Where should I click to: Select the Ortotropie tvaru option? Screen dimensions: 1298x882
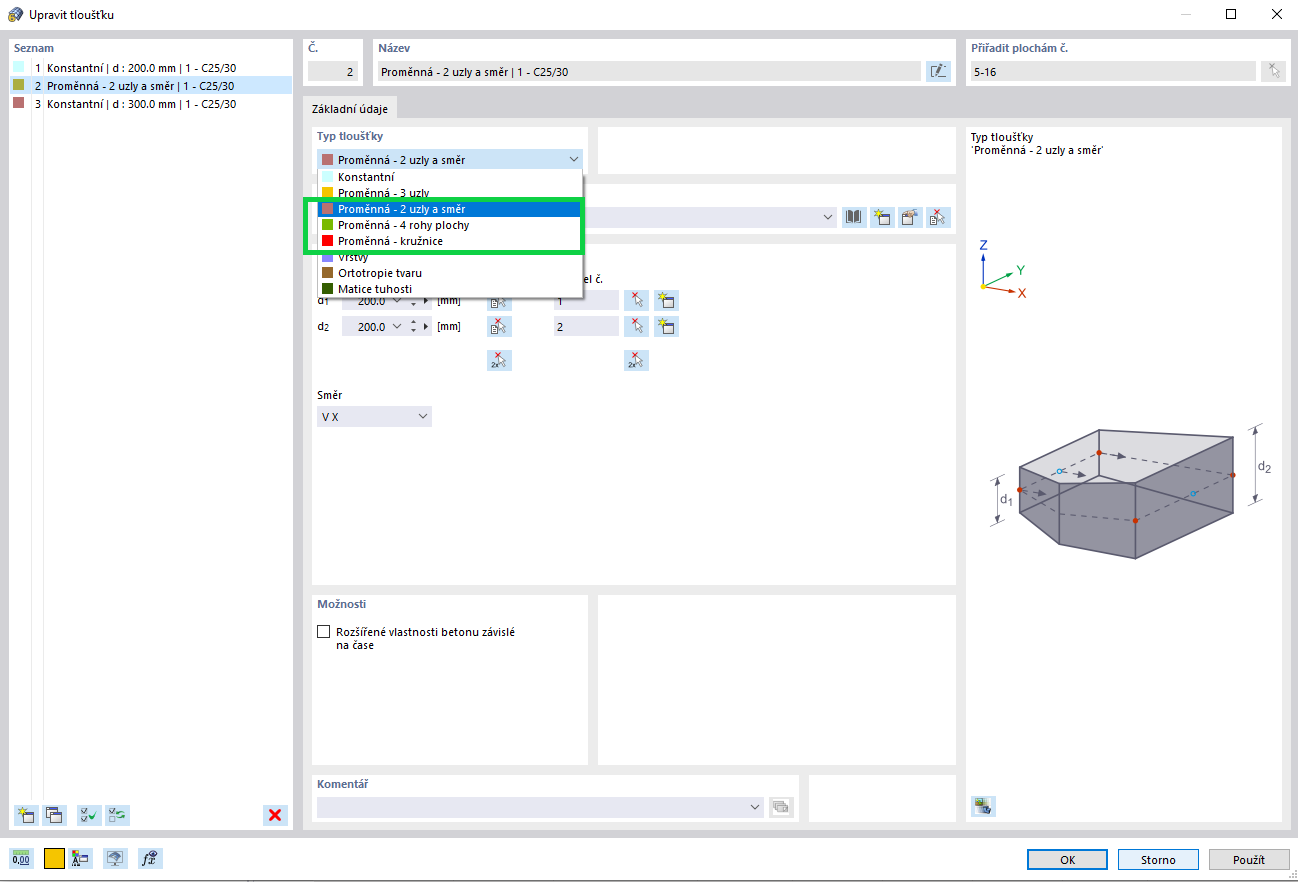[x=449, y=273]
